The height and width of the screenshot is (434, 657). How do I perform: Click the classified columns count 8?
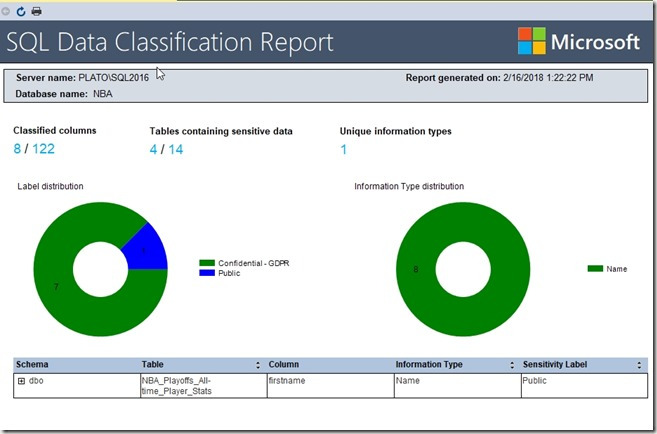tap(17, 150)
